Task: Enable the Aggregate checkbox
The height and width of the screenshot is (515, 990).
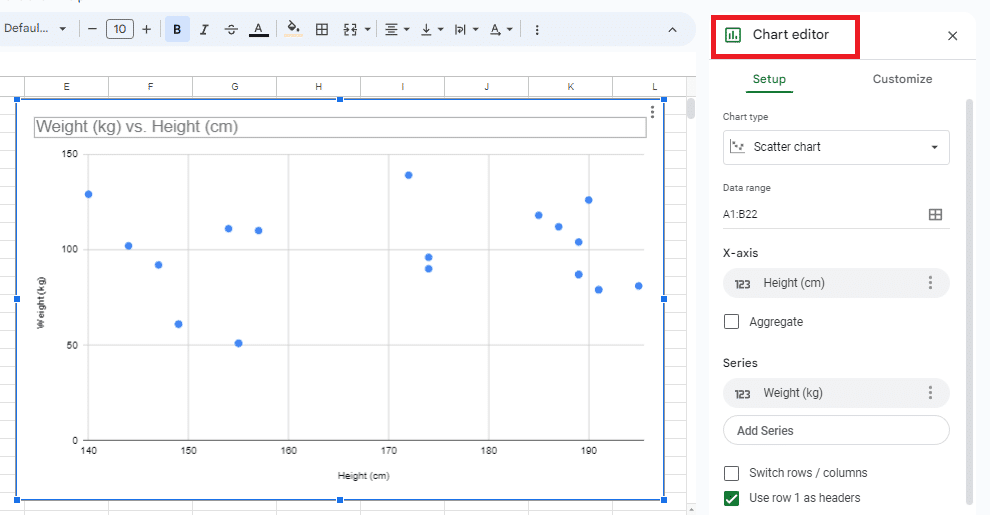Action: click(731, 322)
